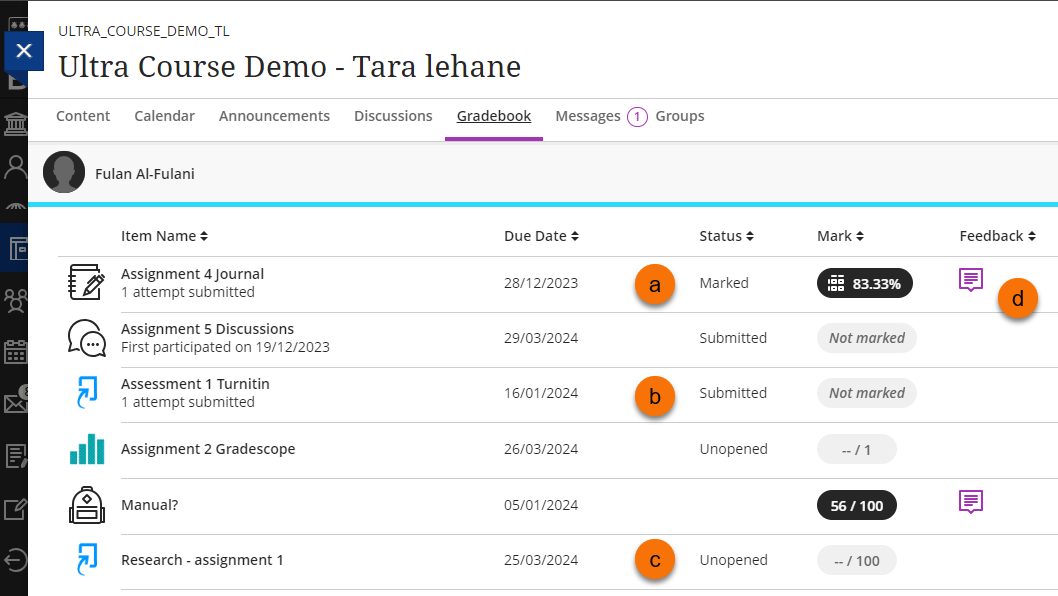
Task: Open the Assignment 4 Journal feedback icon
Action: pyautogui.click(x=970, y=280)
